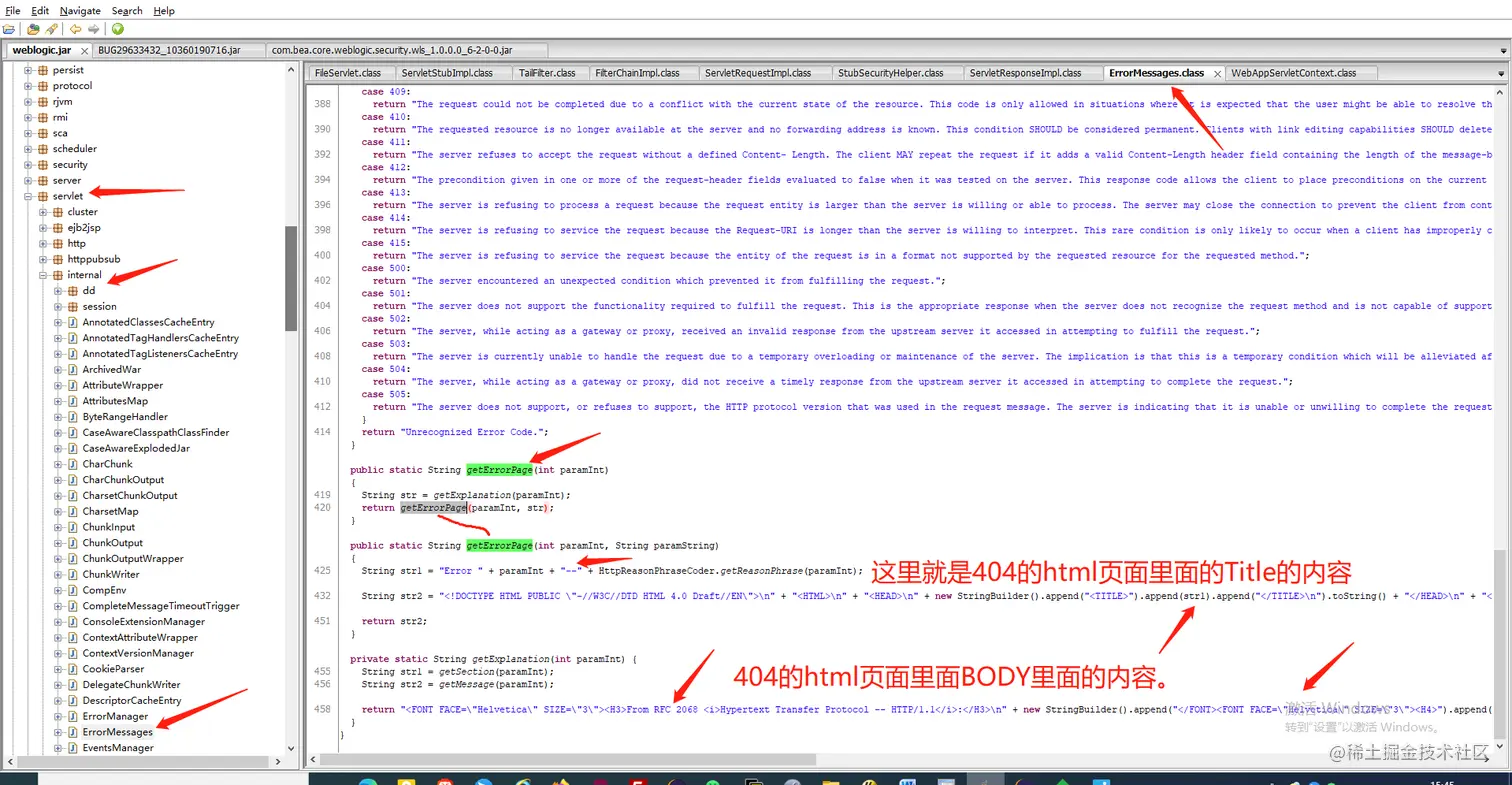Go forward with the right arrow icon
The height and width of the screenshot is (785, 1512).
tap(94, 29)
